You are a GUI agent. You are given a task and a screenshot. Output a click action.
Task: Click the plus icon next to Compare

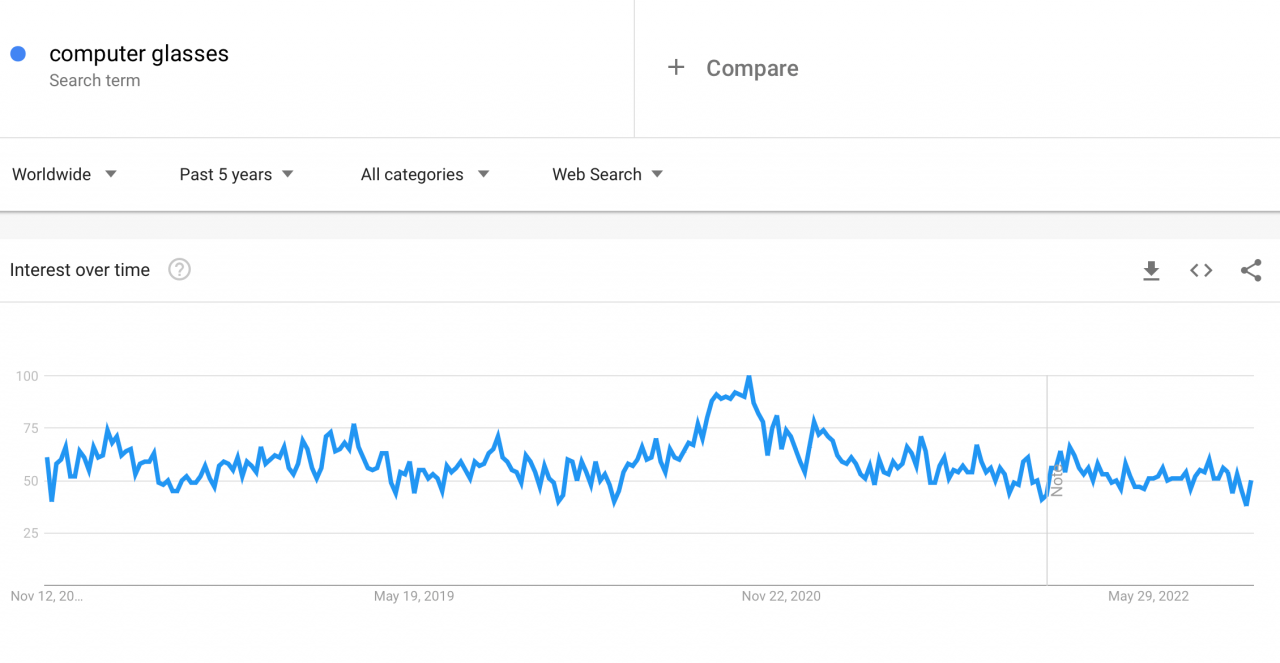click(x=676, y=67)
